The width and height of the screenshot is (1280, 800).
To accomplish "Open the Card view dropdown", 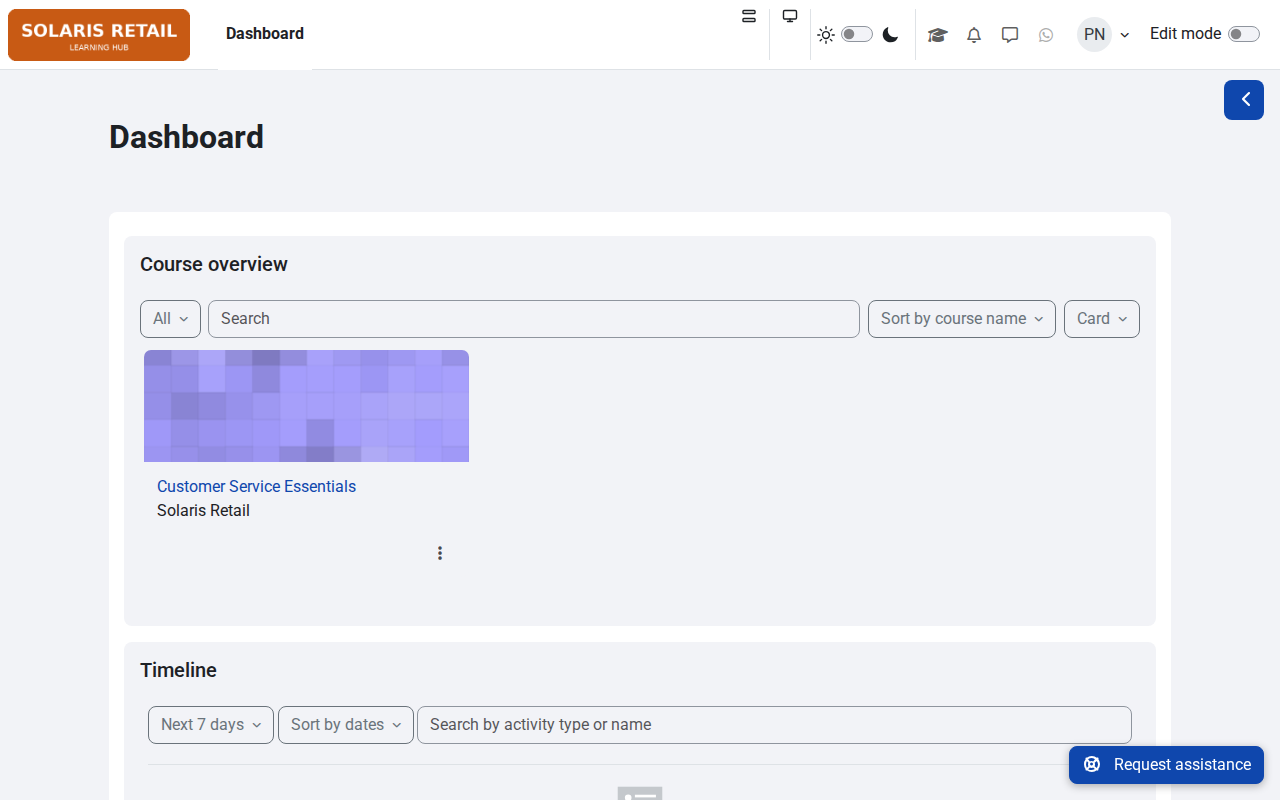I will tap(1102, 319).
